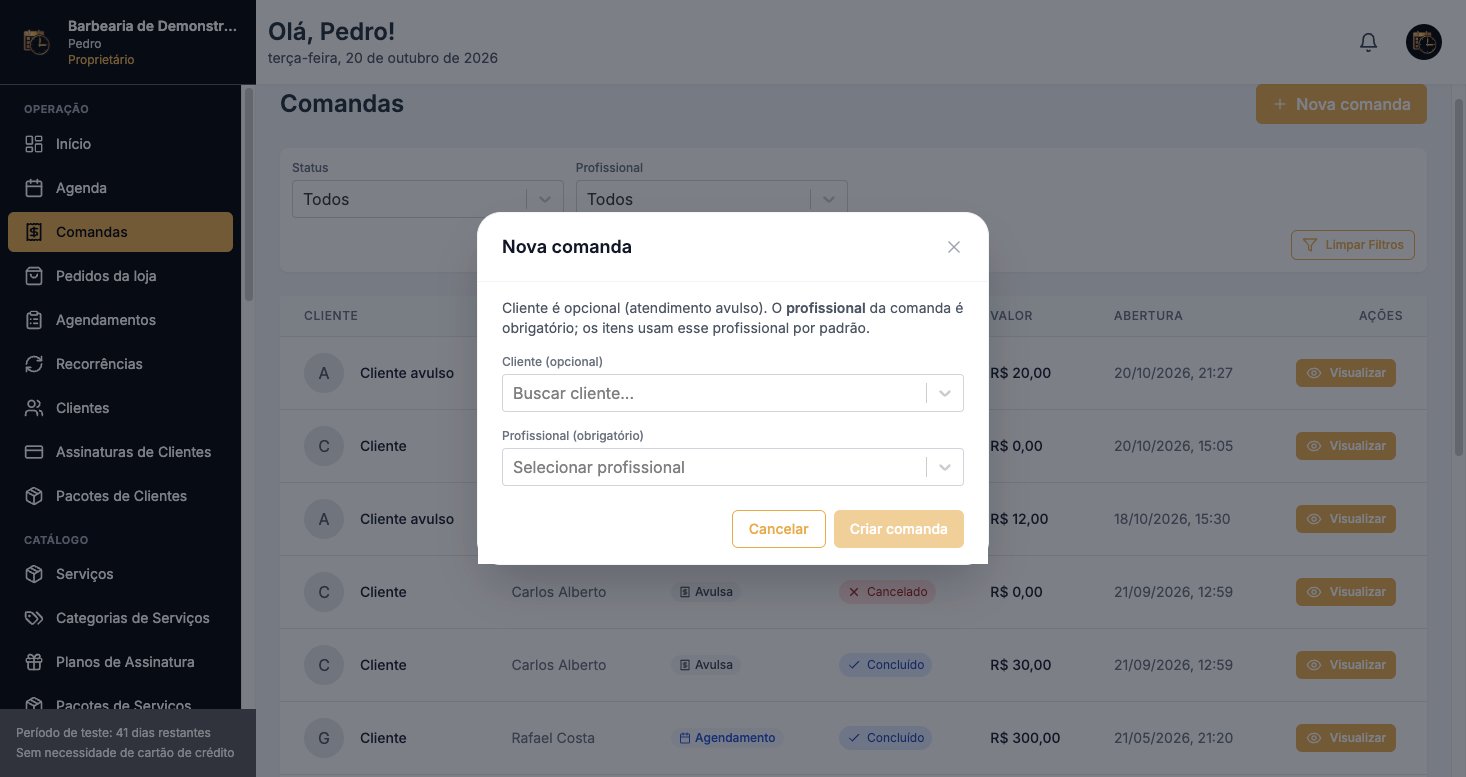Click the Recorrências refresh icon
Screen dimensions: 1466x777
click(34, 364)
